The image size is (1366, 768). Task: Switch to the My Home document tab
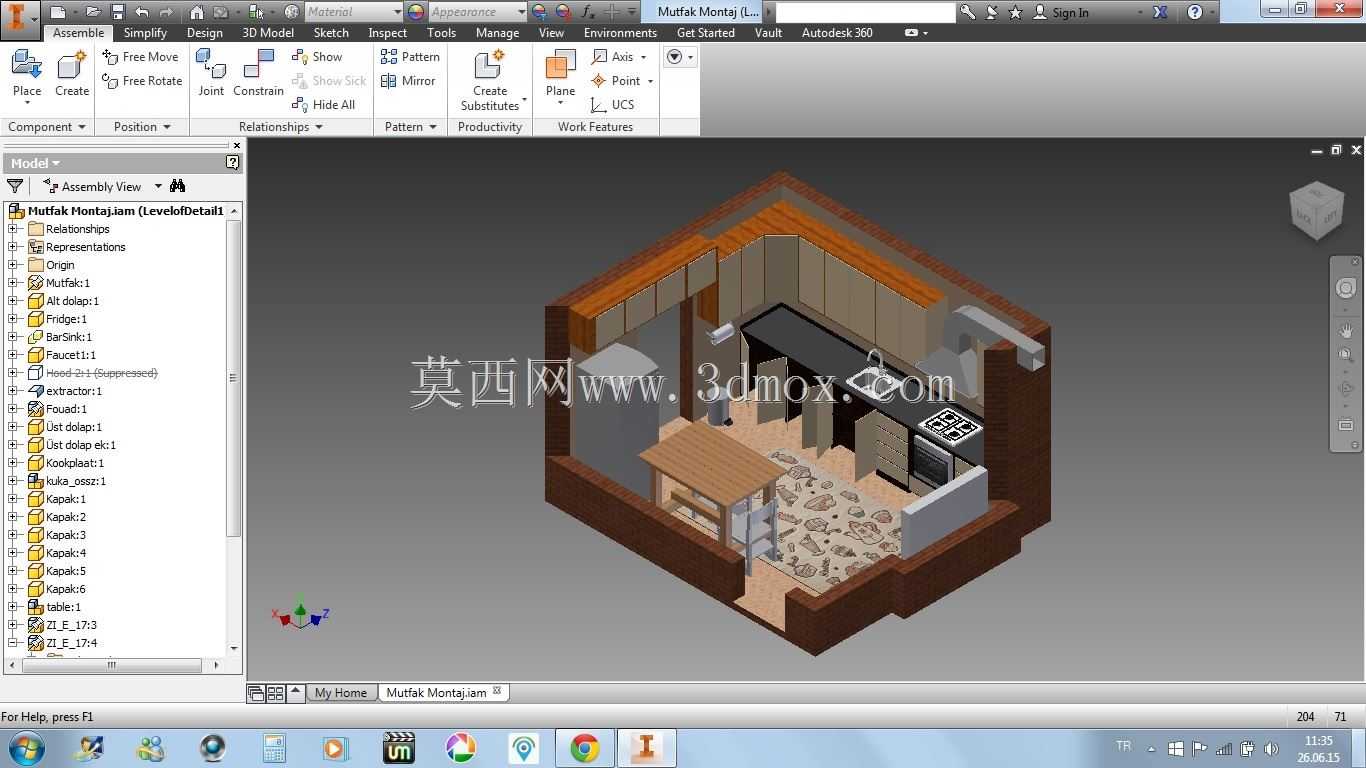tap(341, 693)
